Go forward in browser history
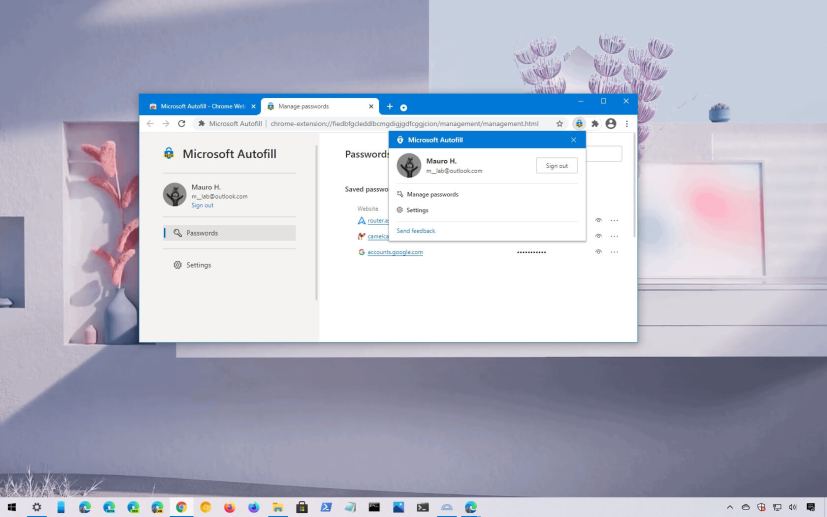The height and width of the screenshot is (517, 827). click(166, 123)
